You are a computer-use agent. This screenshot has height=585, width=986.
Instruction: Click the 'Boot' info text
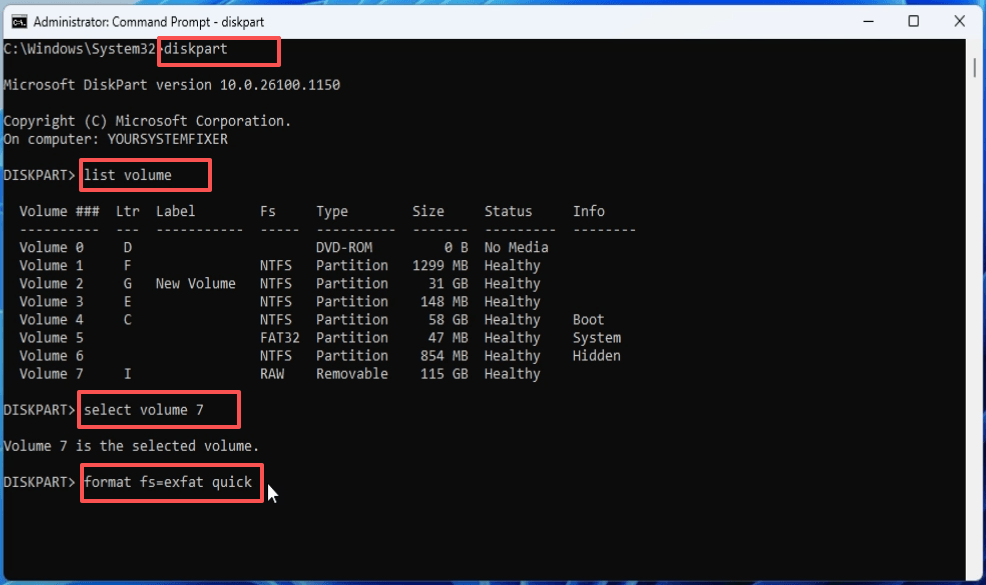coord(589,320)
